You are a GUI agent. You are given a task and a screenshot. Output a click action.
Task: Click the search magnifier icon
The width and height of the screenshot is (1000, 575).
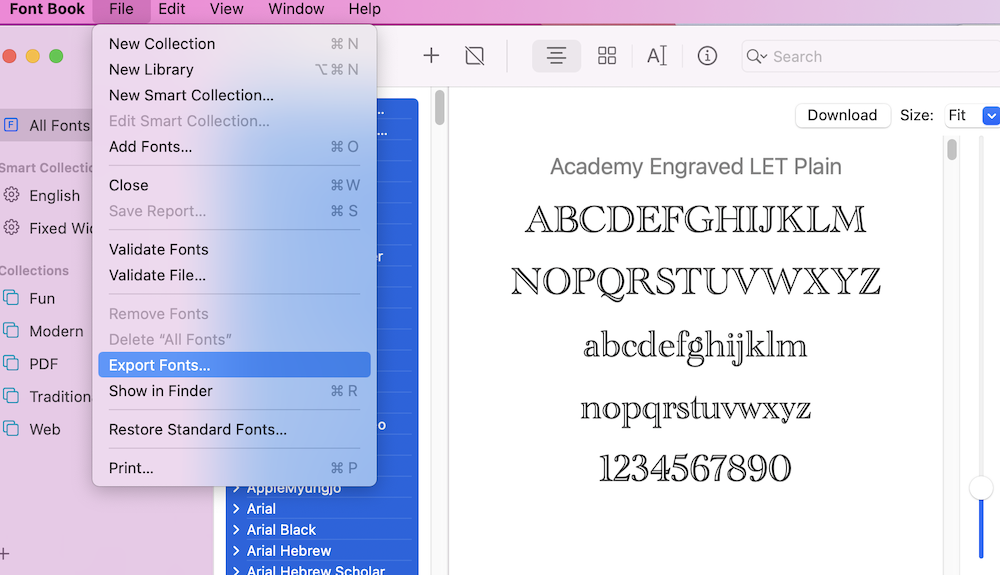[756, 57]
